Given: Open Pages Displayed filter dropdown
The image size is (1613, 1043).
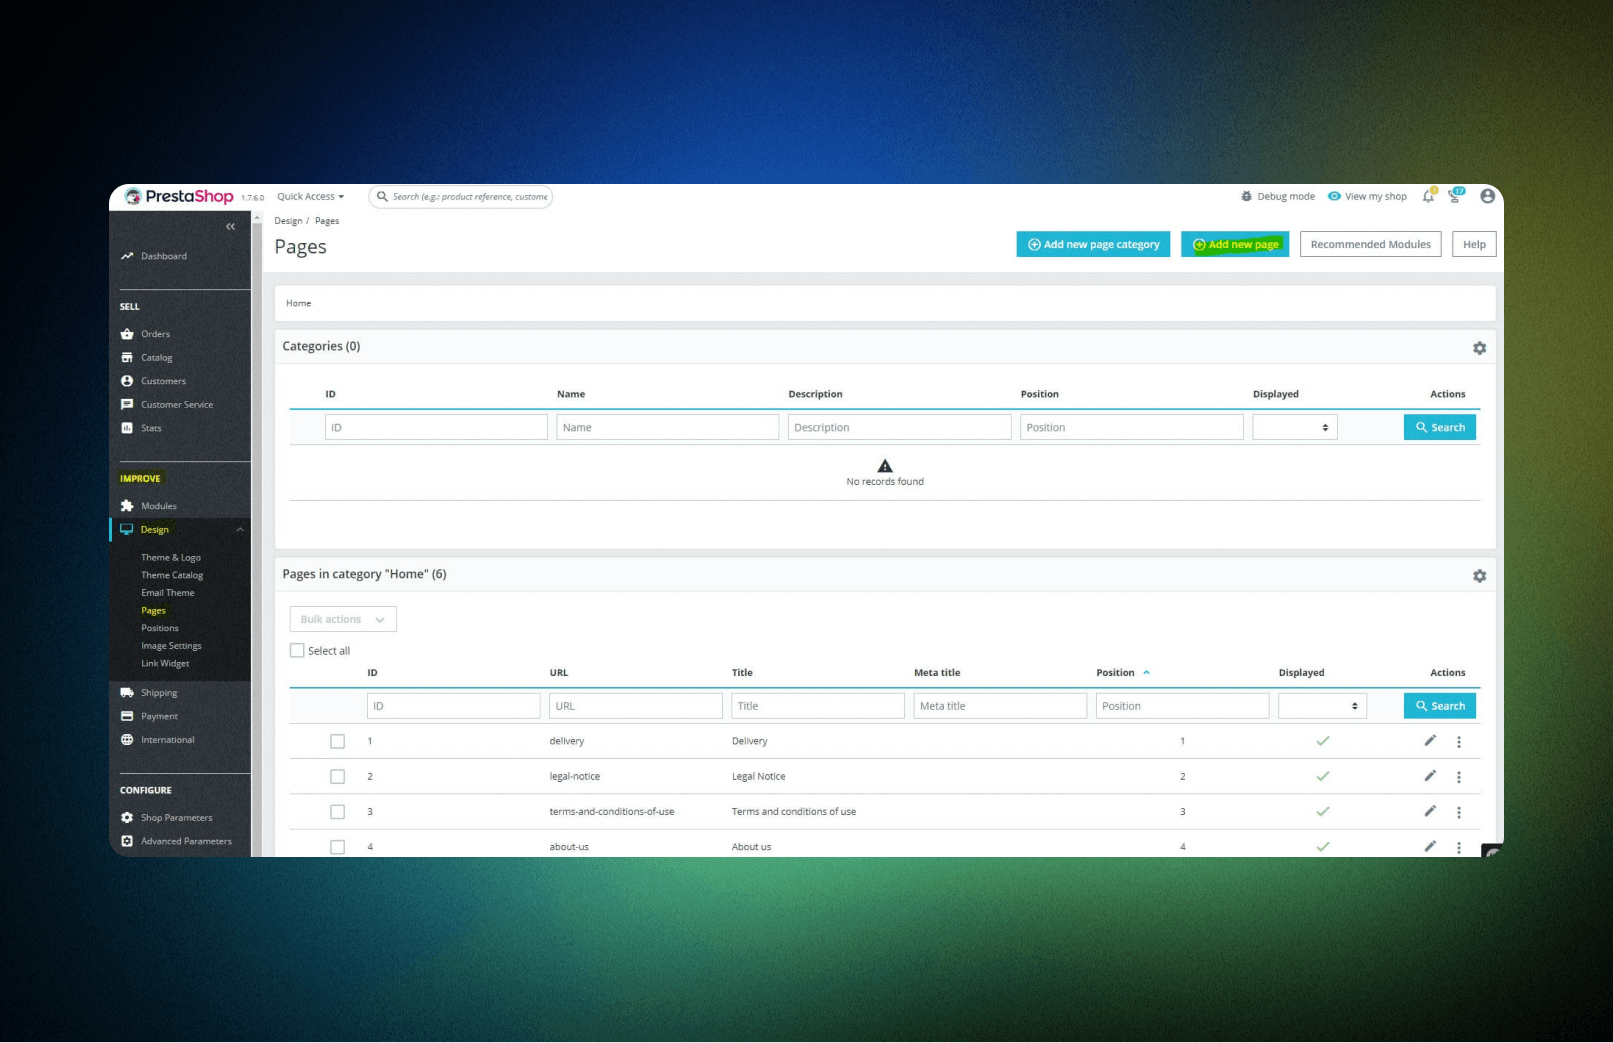Looking at the screenshot, I should (x=1323, y=706).
